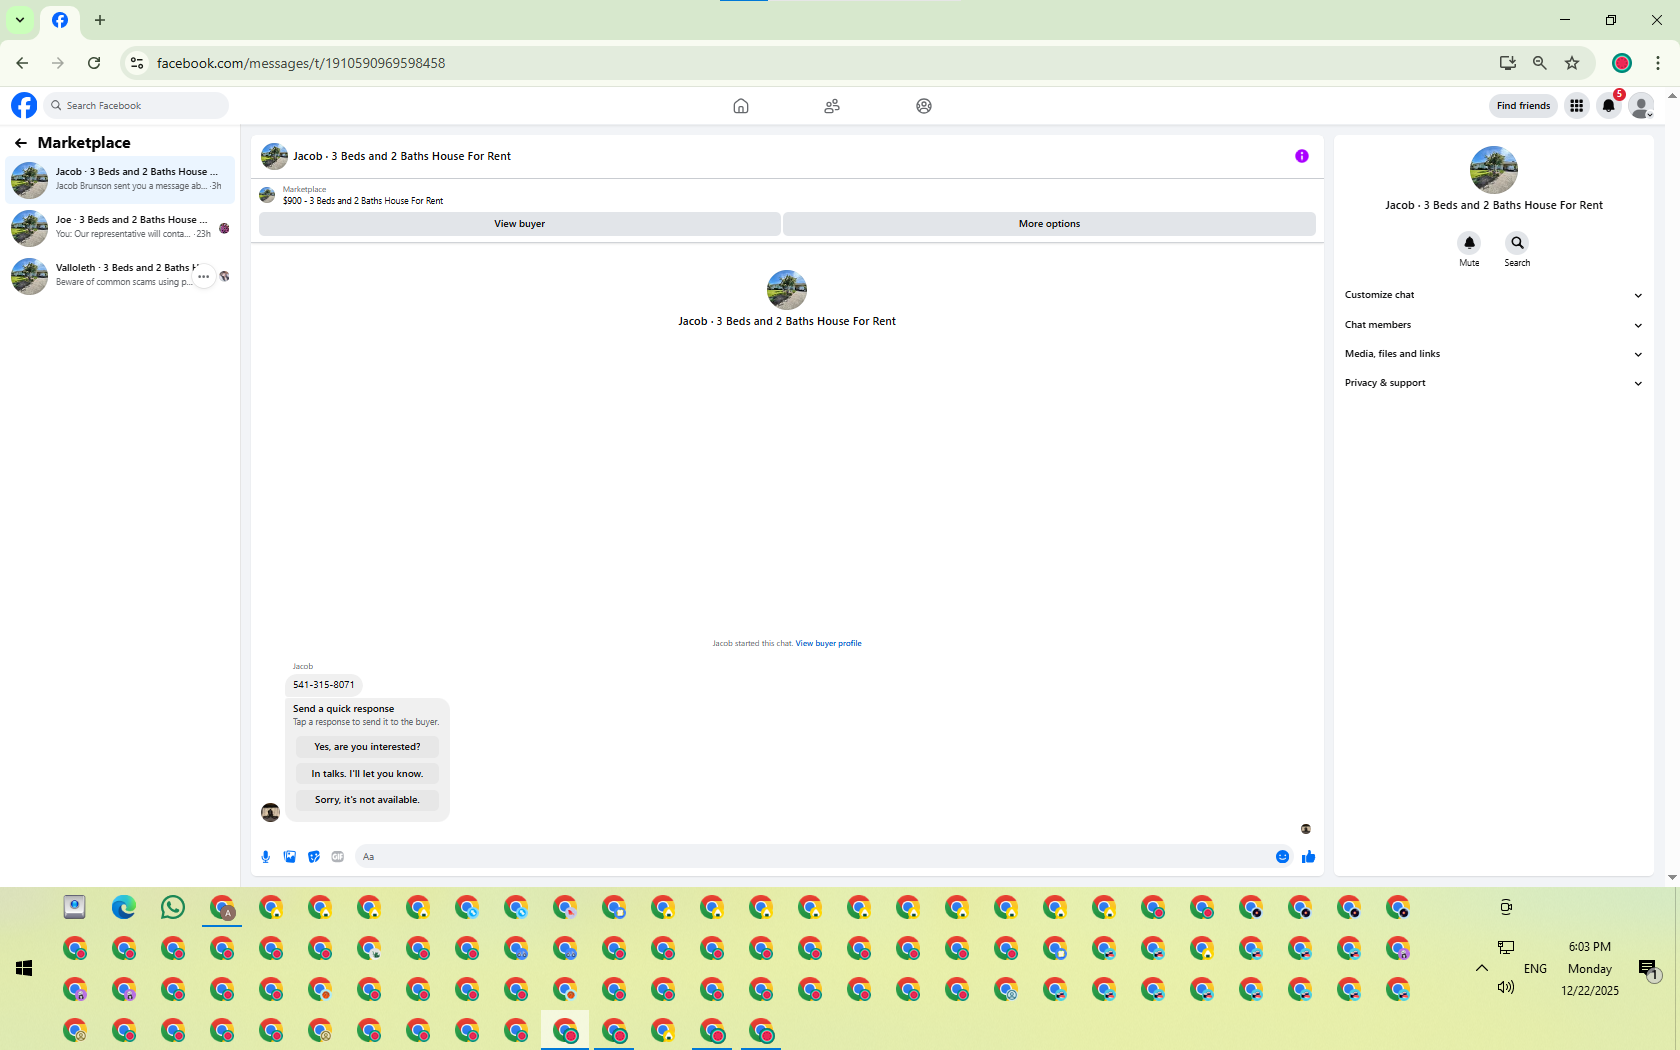Open WhatsApp from the taskbar
1680x1050 pixels.
(x=173, y=907)
